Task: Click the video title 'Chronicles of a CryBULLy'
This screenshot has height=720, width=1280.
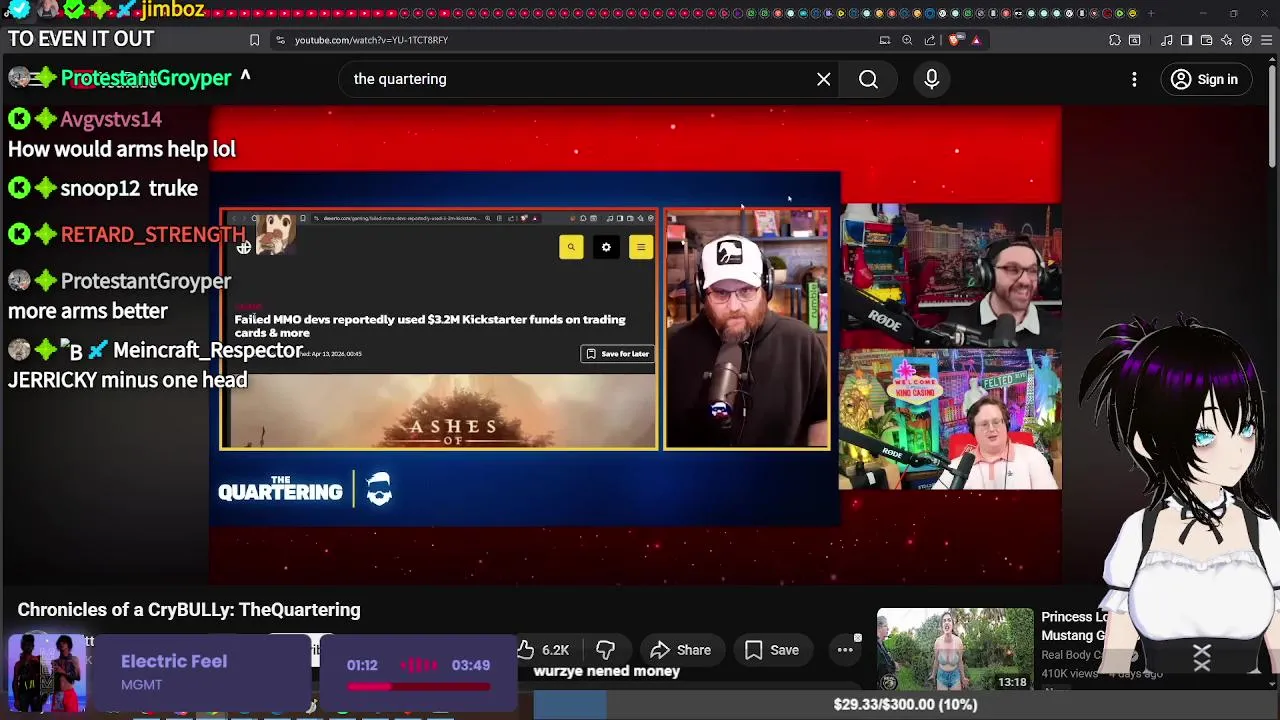Action: click(189, 610)
